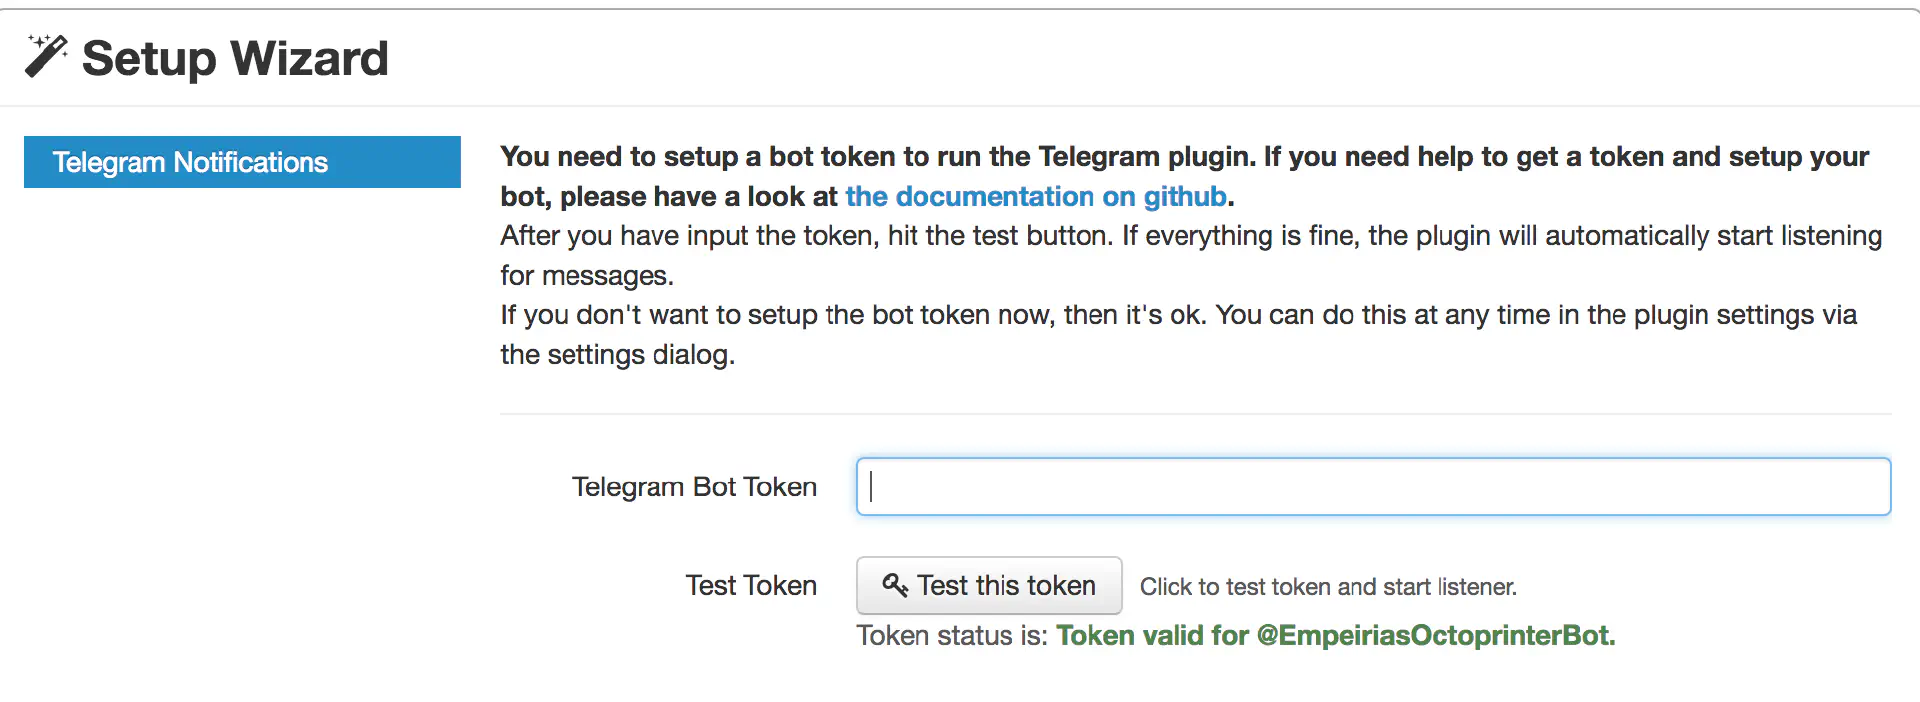Focus the Telegram Bot Token input field
Viewport: 1920px width, 702px height.
tap(1373, 487)
